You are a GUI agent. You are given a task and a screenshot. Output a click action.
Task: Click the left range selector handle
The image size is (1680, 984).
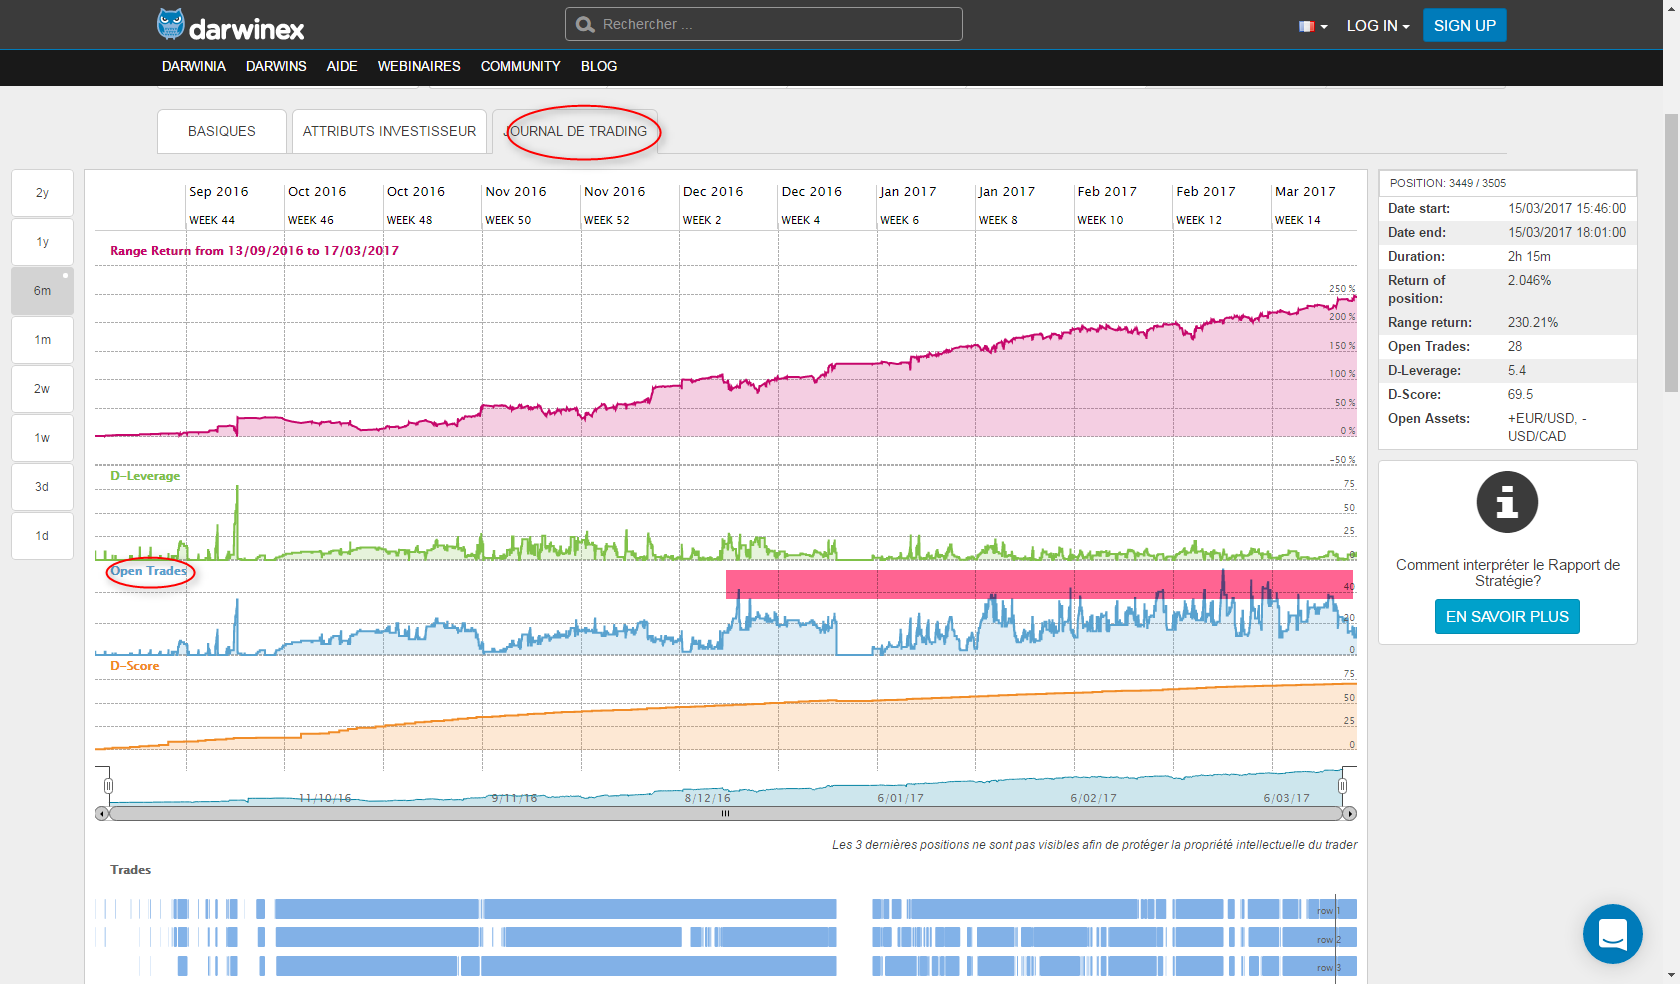(108, 786)
